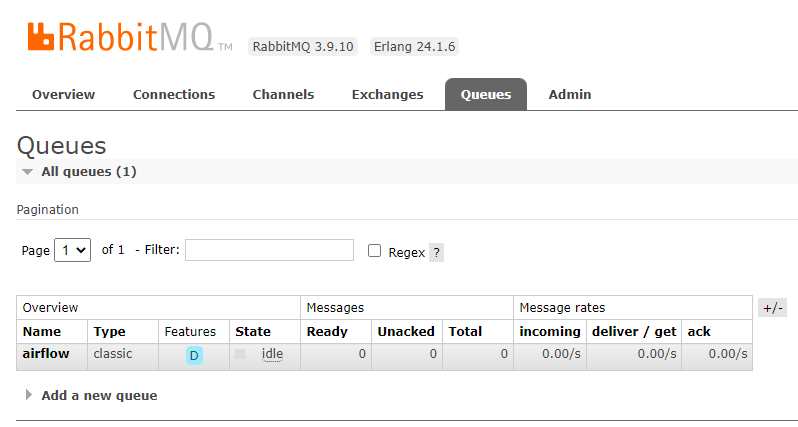798x427 pixels.
Task: Sort by incoming rate column header
Action: 550,332
